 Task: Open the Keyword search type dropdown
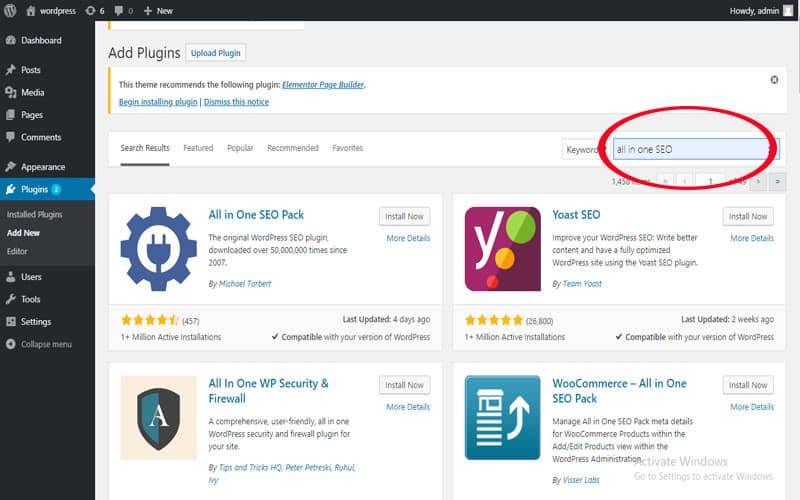pyautogui.click(x=585, y=149)
